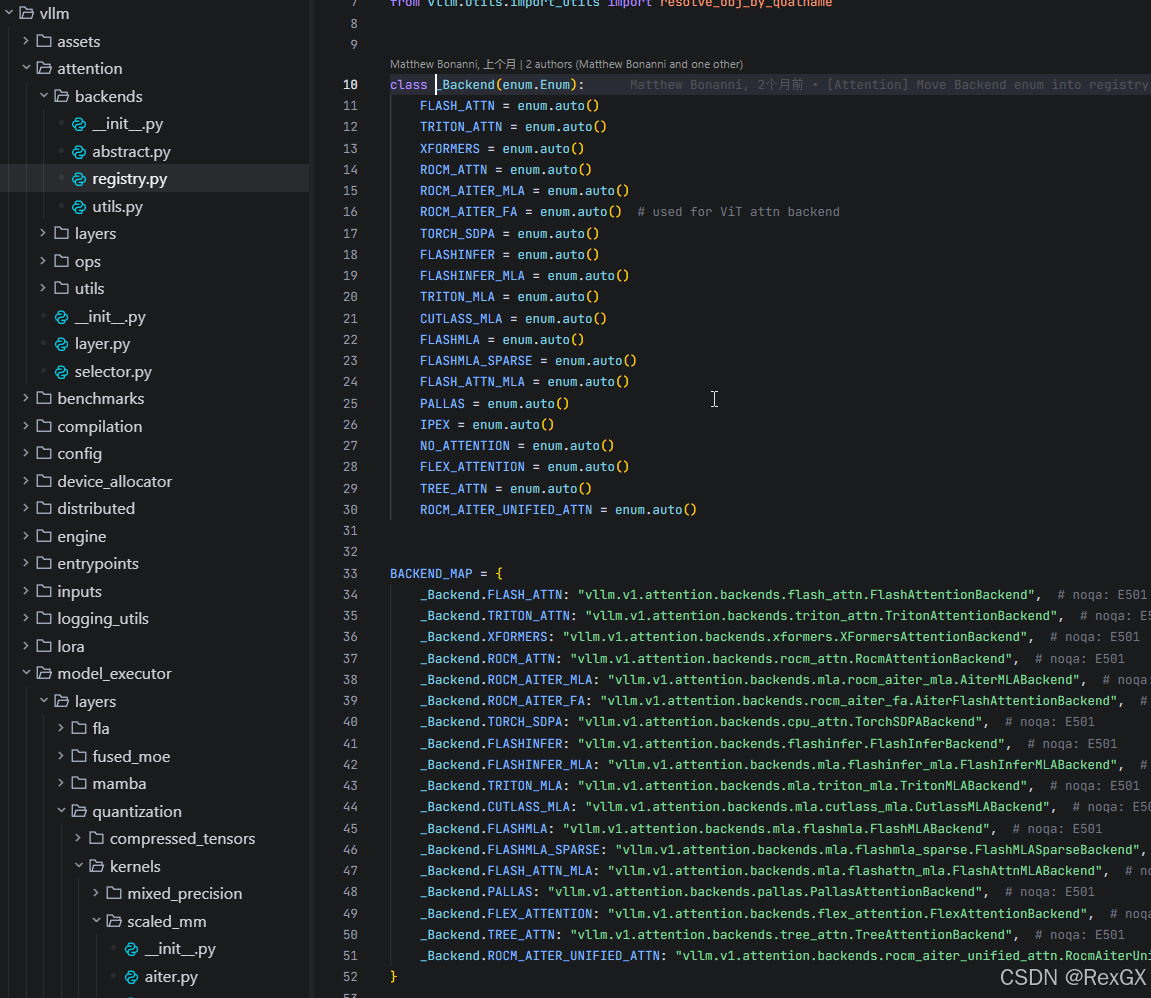1151x998 pixels.
Task: Click the folder icon beside entrypoints
Action: point(44,564)
